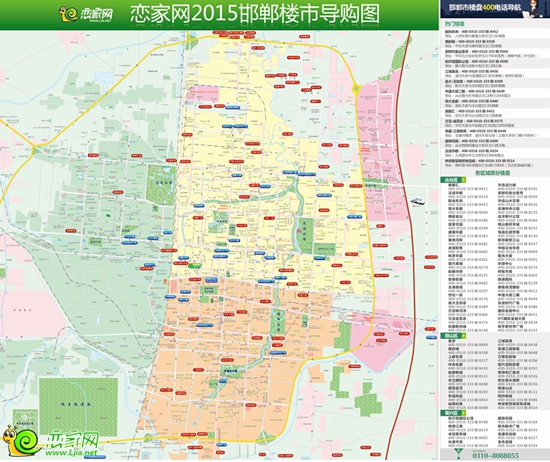Expand the 丛台区 section arrow

[464, 180]
